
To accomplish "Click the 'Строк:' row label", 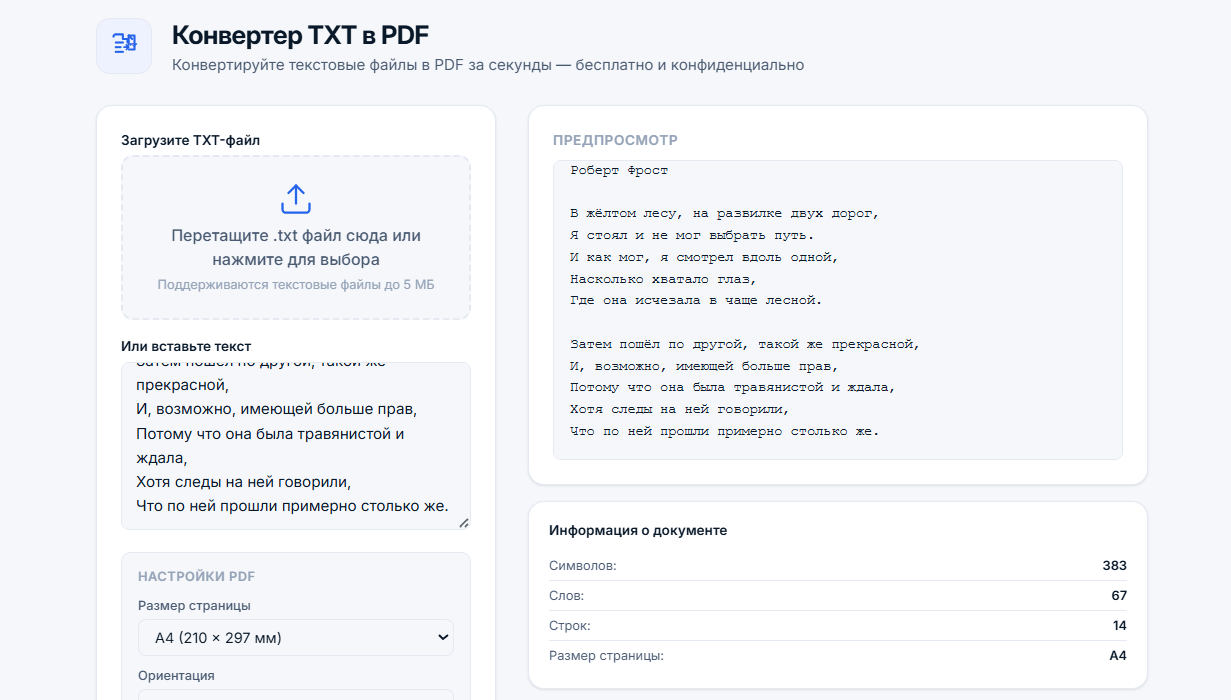I will (570, 626).
